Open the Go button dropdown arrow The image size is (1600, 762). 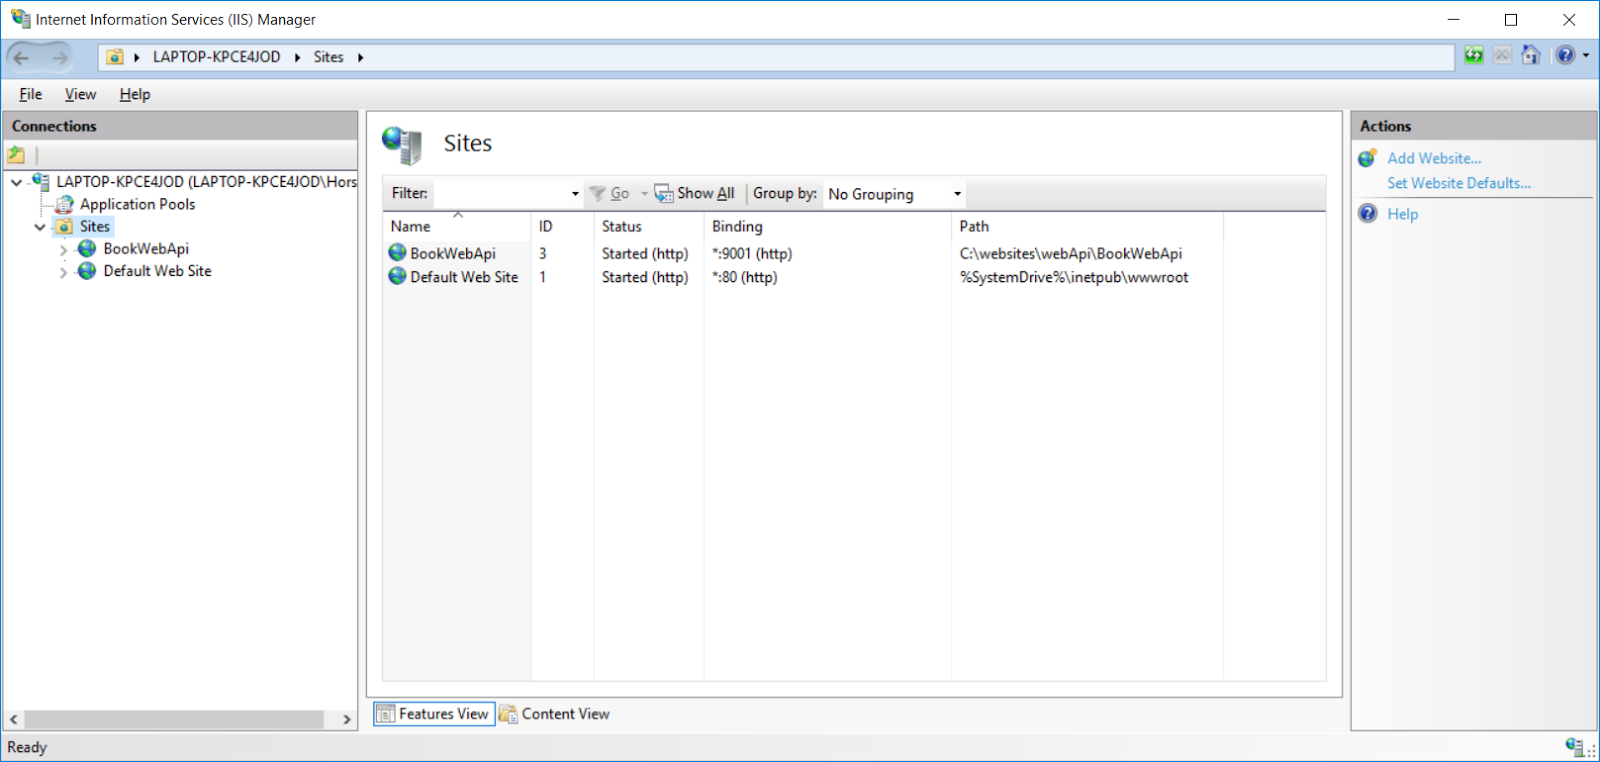click(644, 194)
